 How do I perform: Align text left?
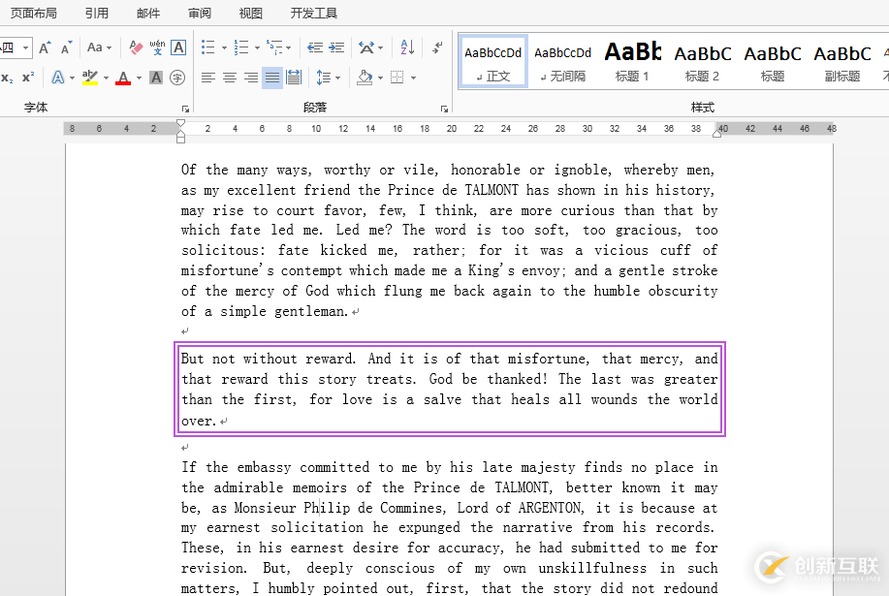click(208, 78)
